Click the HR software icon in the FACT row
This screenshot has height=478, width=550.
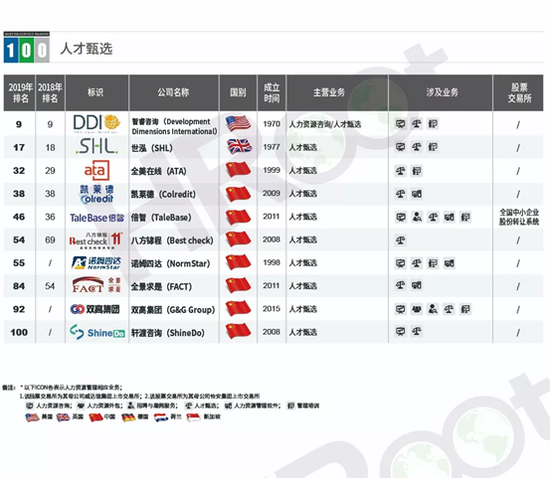(416, 285)
